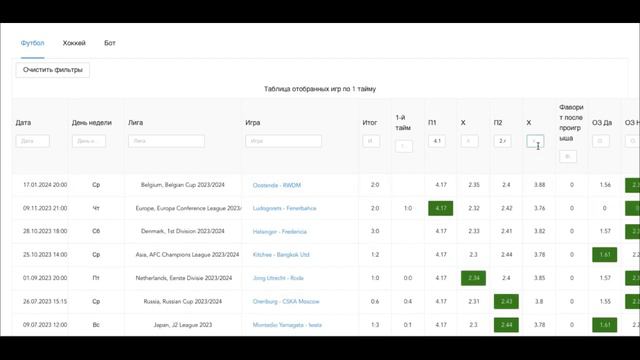Click the 0:4 first-half score in Orenburg row

point(408,301)
